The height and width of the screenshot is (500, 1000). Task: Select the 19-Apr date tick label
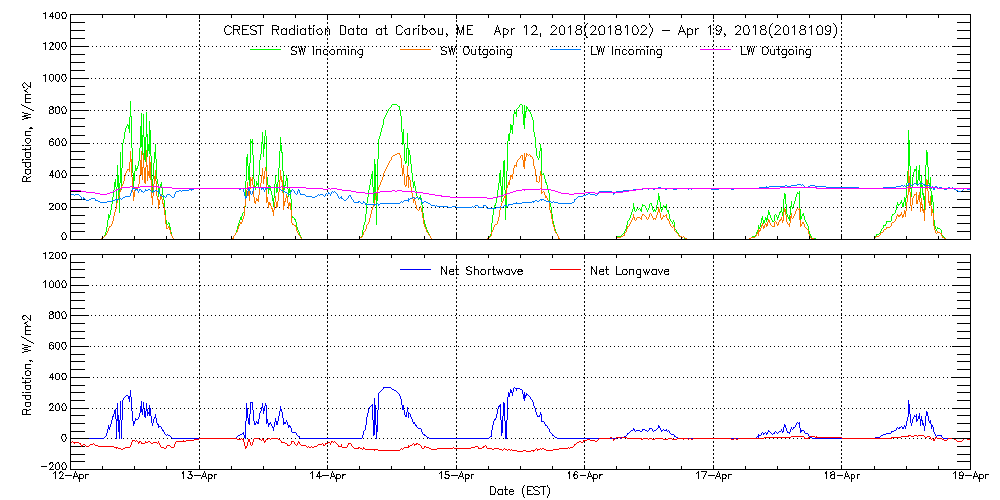969,477
